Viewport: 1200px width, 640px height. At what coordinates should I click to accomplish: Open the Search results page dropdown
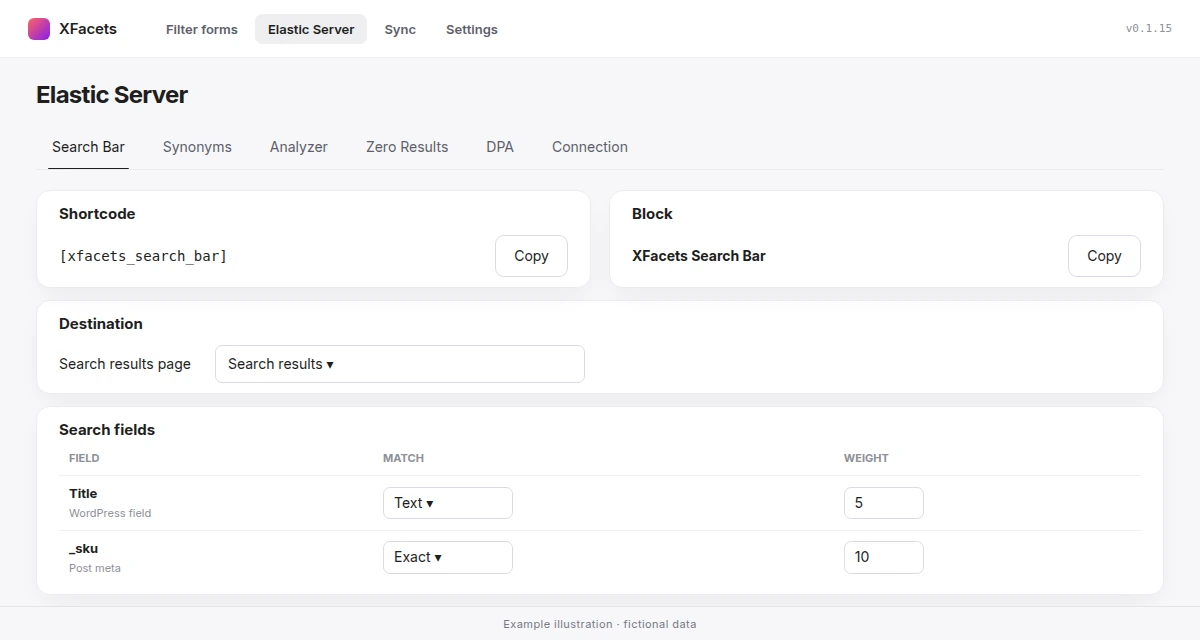[x=400, y=364]
